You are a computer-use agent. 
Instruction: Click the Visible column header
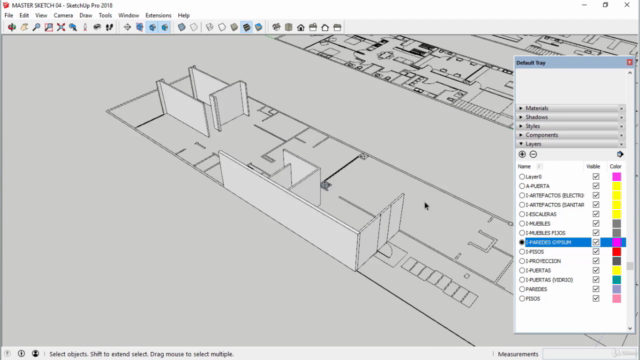pyautogui.click(x=593, y=167)
